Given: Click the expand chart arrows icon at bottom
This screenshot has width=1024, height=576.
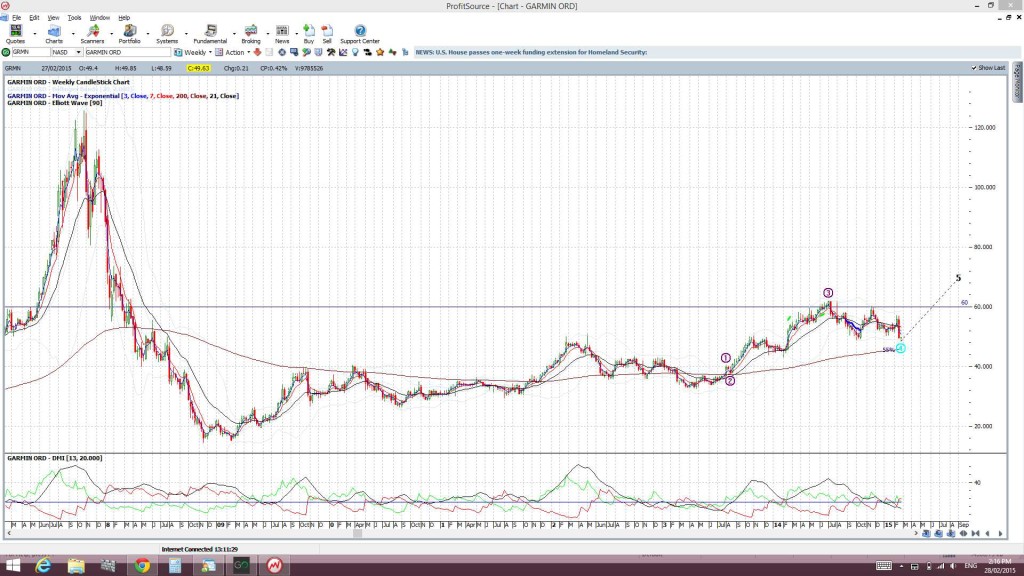Looking at the screenshot, I should (x=963, y=534).
